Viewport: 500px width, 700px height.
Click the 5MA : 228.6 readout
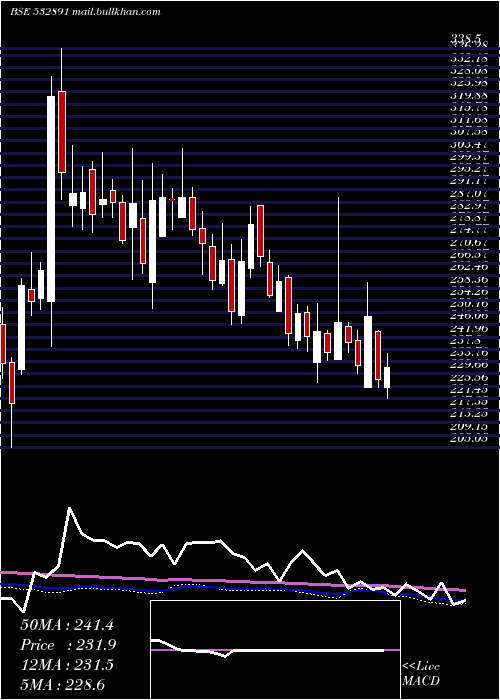tap(62, 685)
